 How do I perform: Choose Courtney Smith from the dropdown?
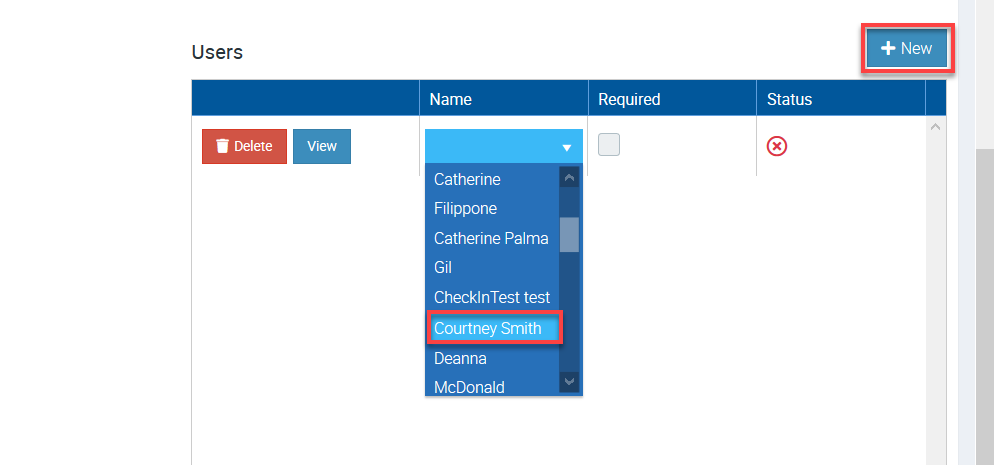click(x=488, y=328)
